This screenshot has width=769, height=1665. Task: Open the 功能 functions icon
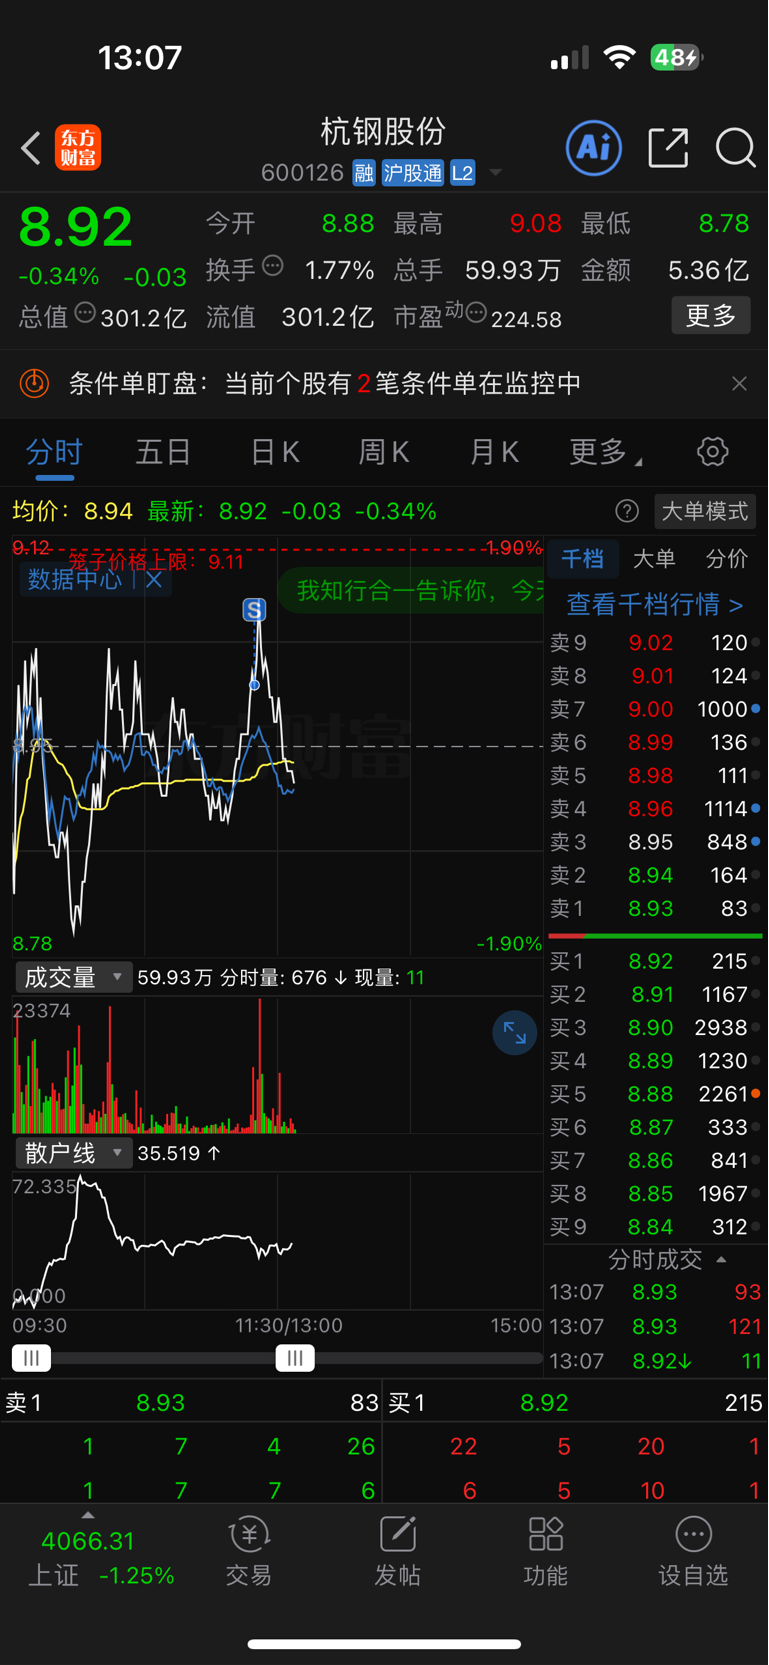[545, 1551]
